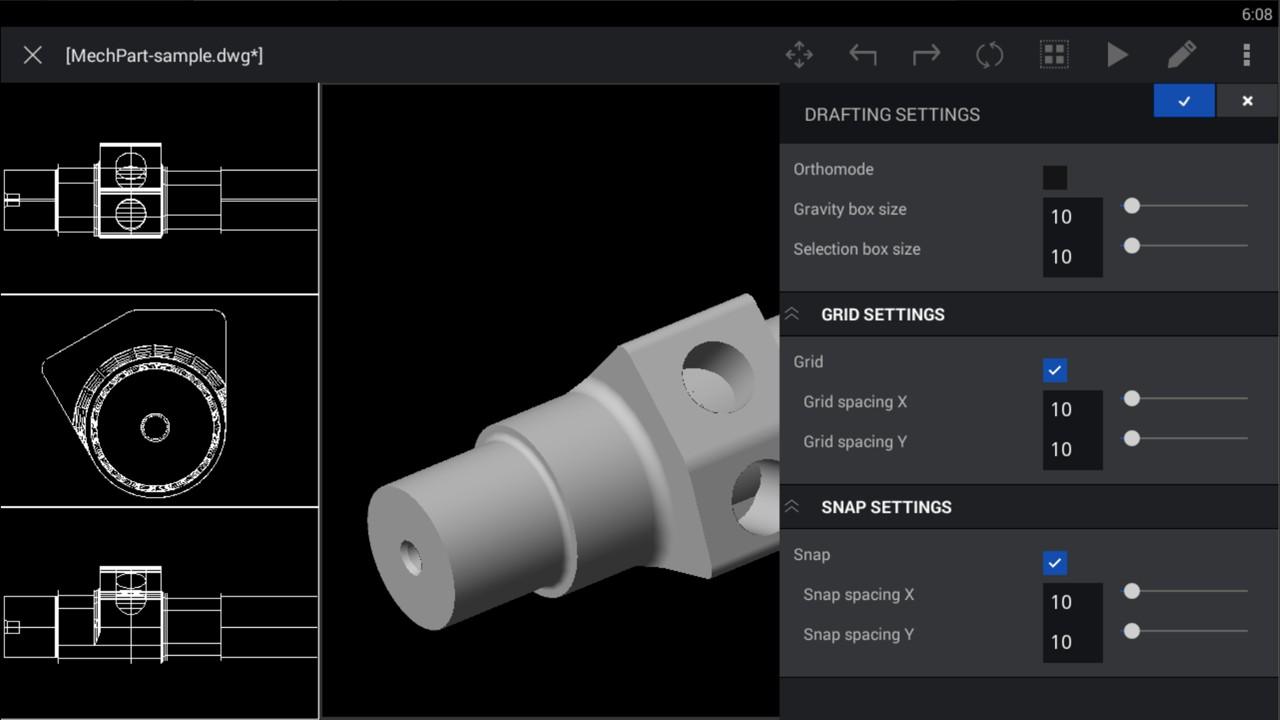Edit the Snap spacing X value

point(1073,603)
